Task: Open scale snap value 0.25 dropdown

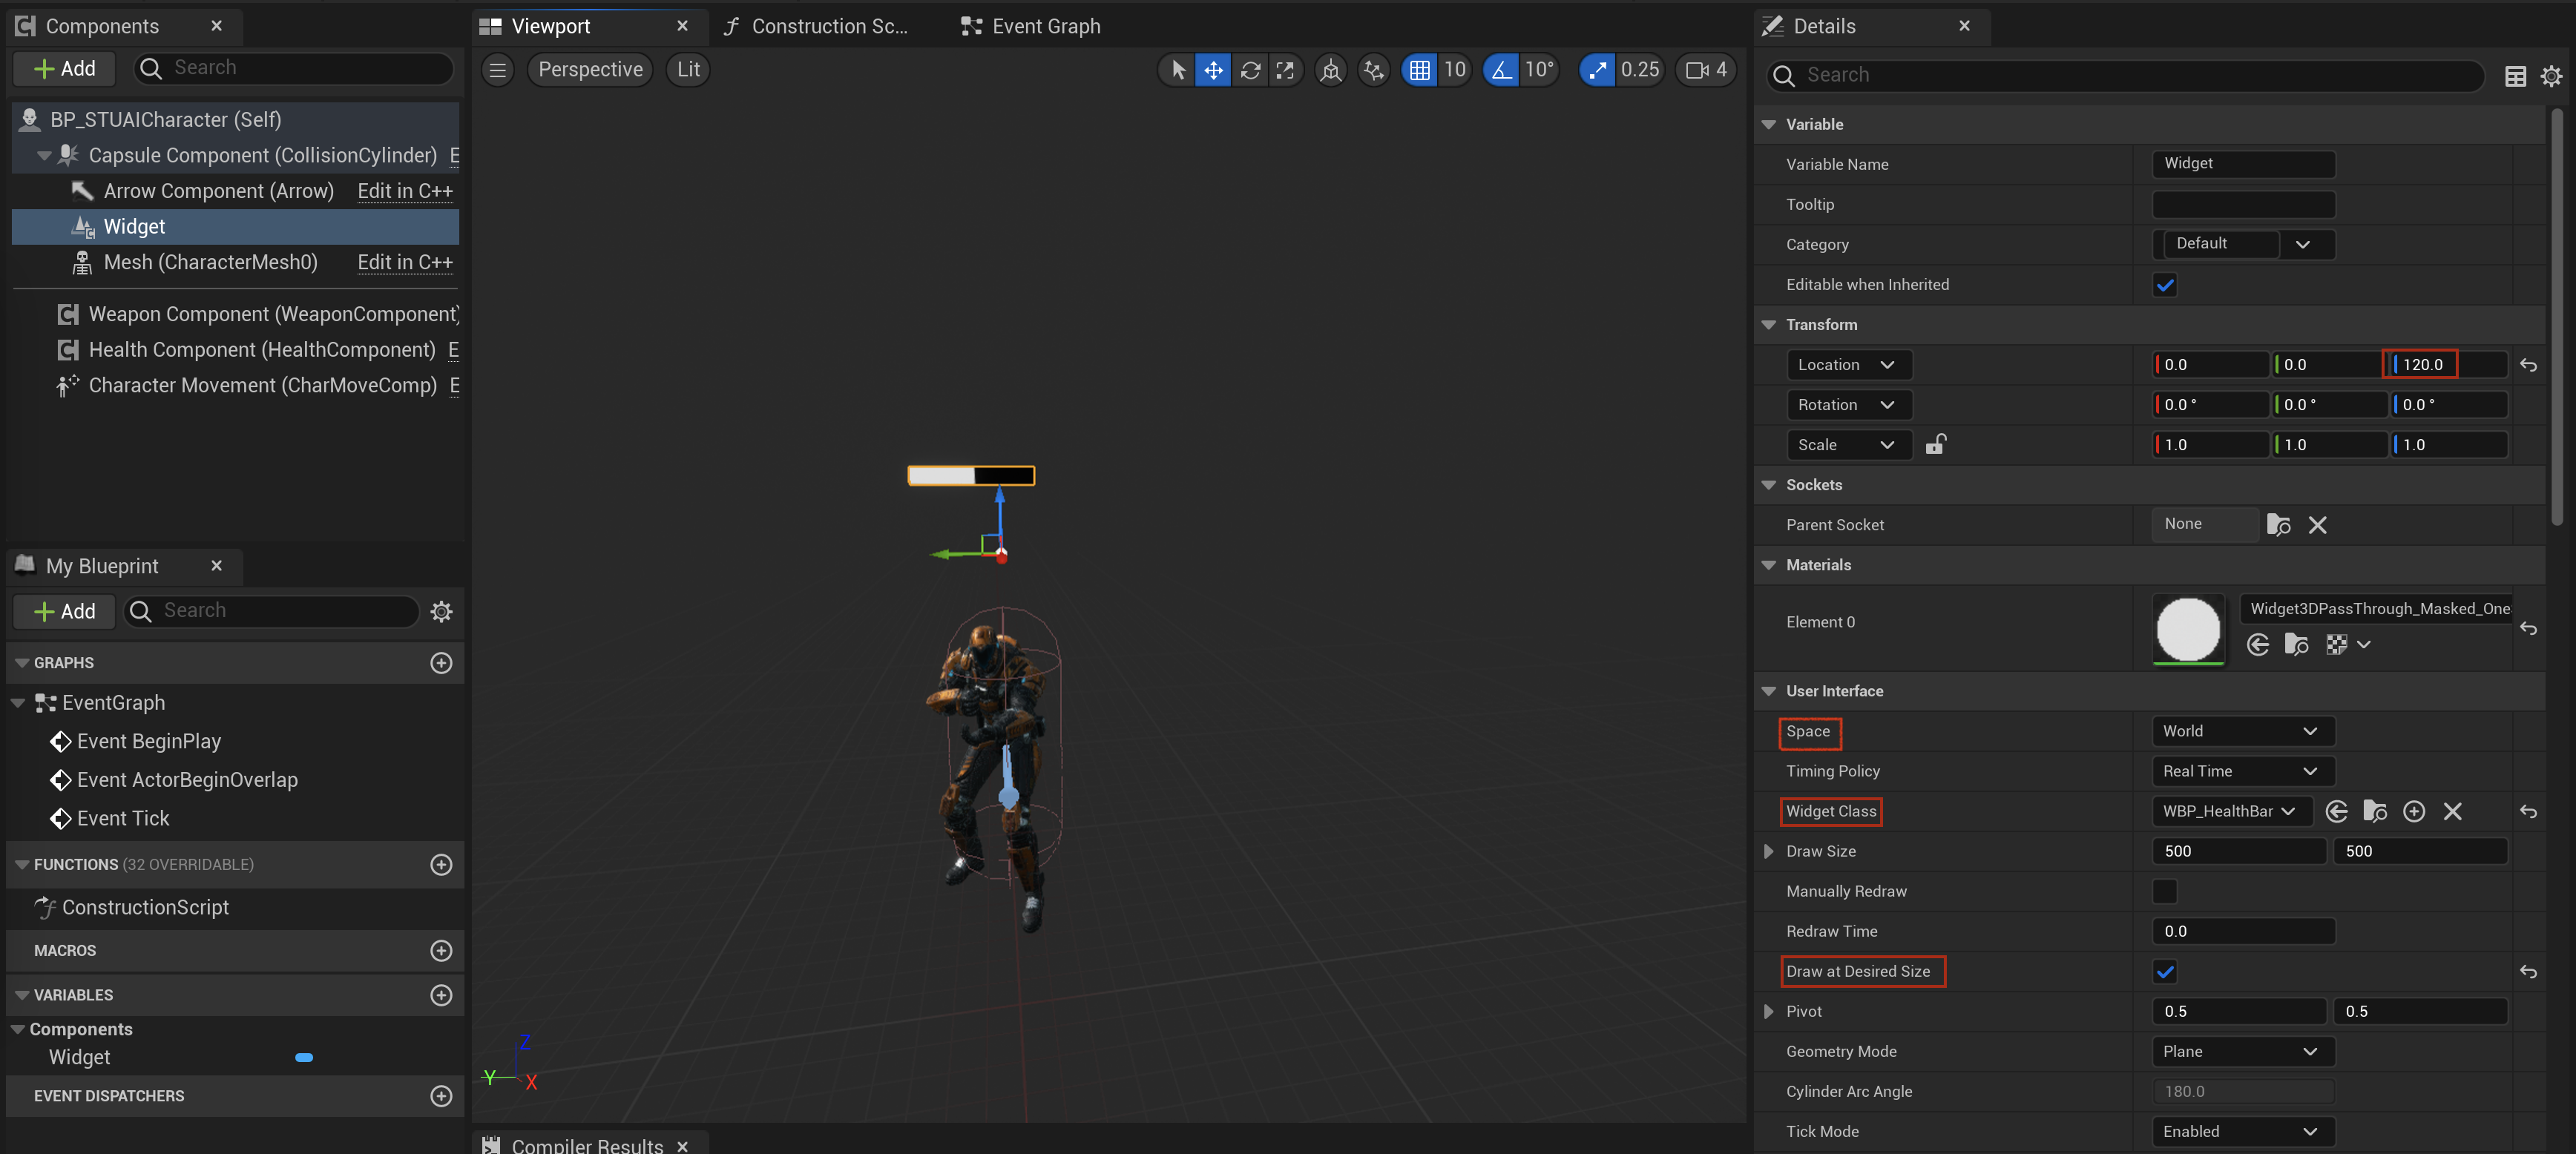Action: click(x=1640, y=70)
